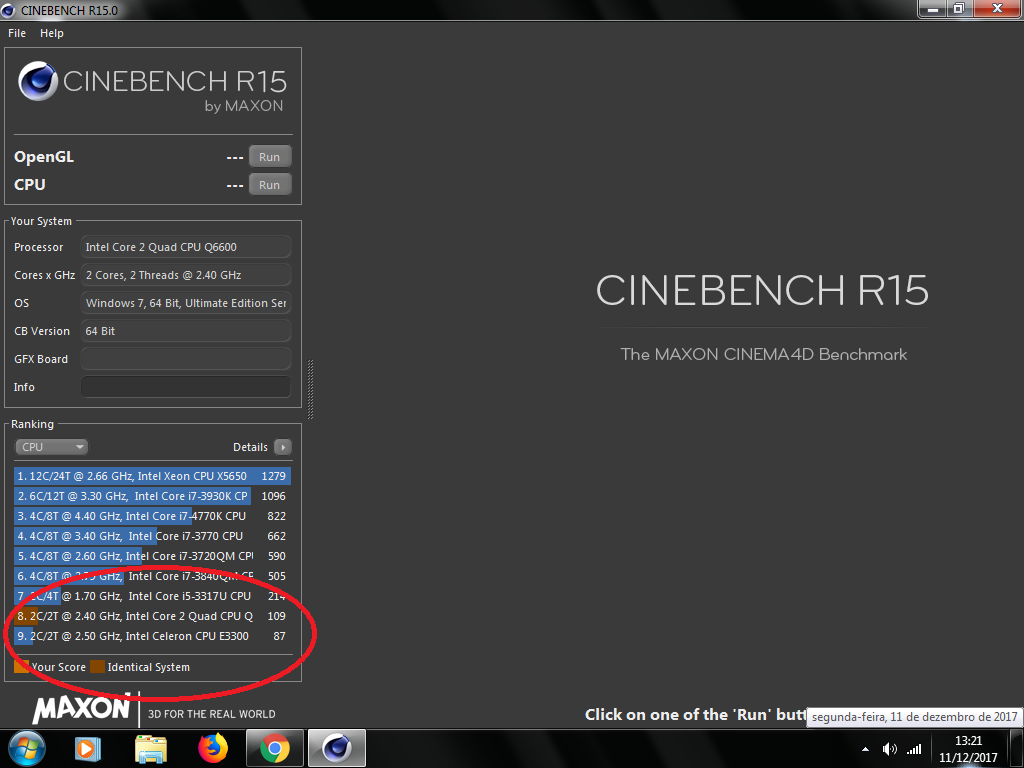Open Windows Media Player from taskbar
Screen dimensions: 1024x768
click(88, 748)
